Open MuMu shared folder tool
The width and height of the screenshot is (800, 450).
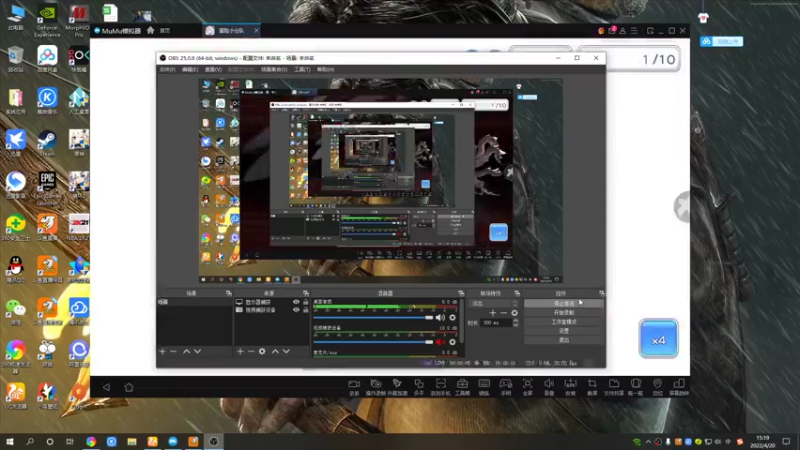tap(614, 387)
